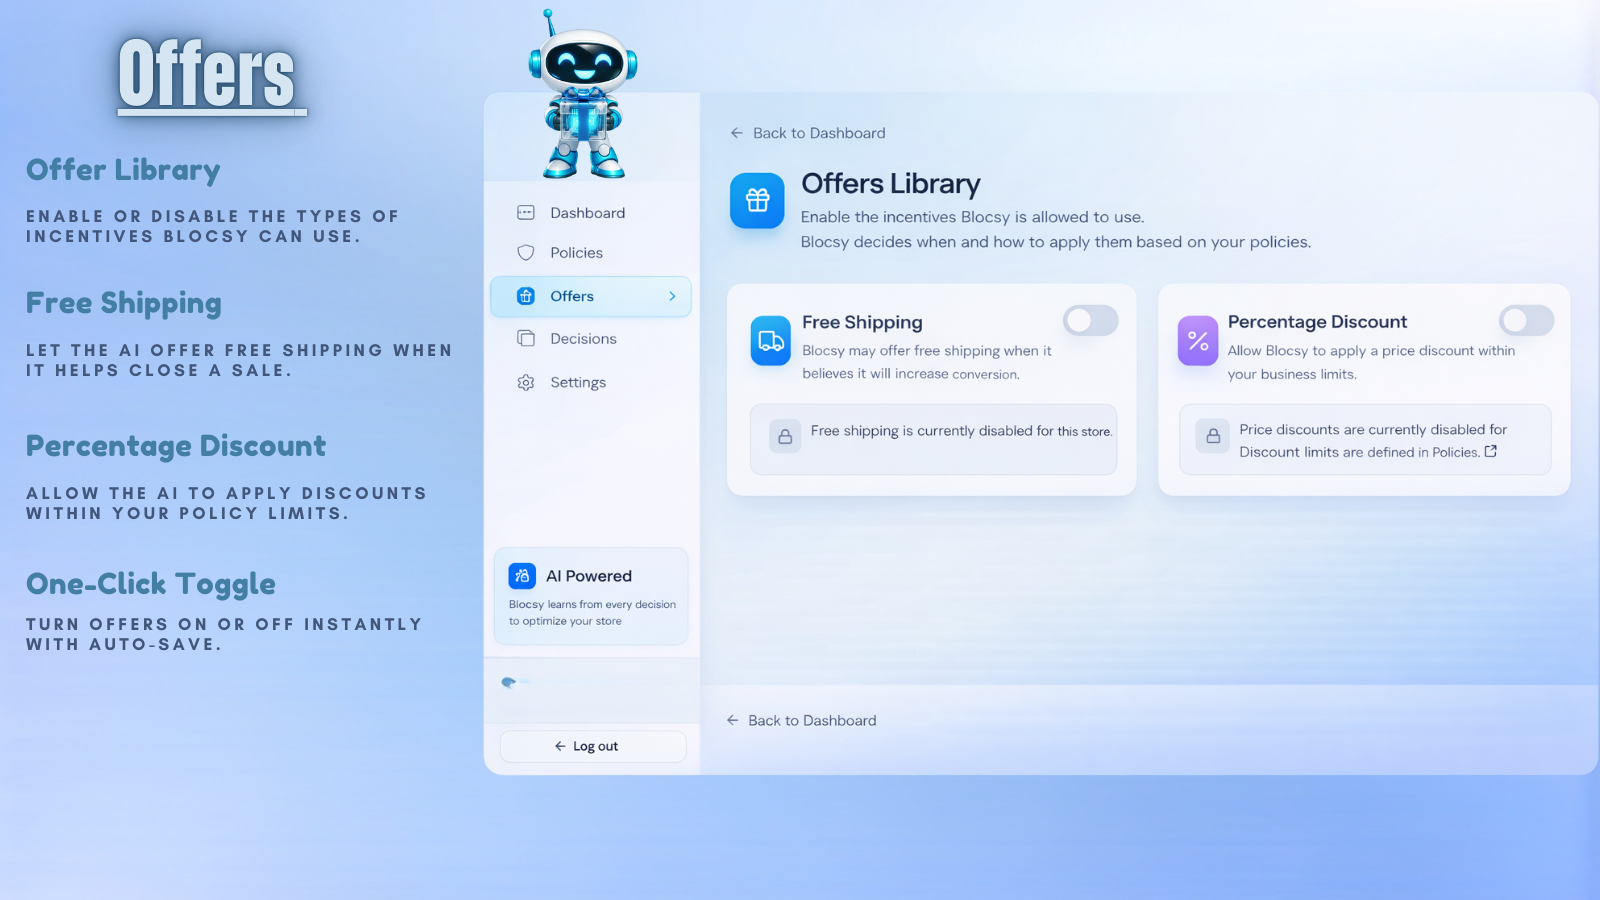The width and height of the screenshot is (1600, 900).
Task: Click the gift icon beside Offers Library
Action: pyautogui.click(x=757, y=200)
